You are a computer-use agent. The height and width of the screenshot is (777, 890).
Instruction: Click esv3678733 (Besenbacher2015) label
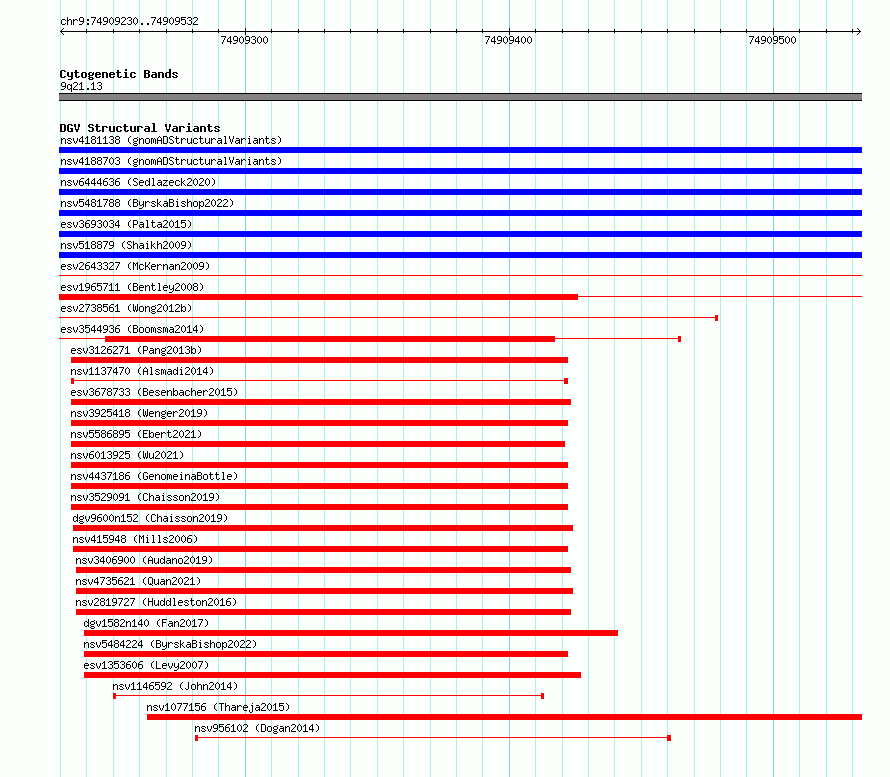[154, 392]
